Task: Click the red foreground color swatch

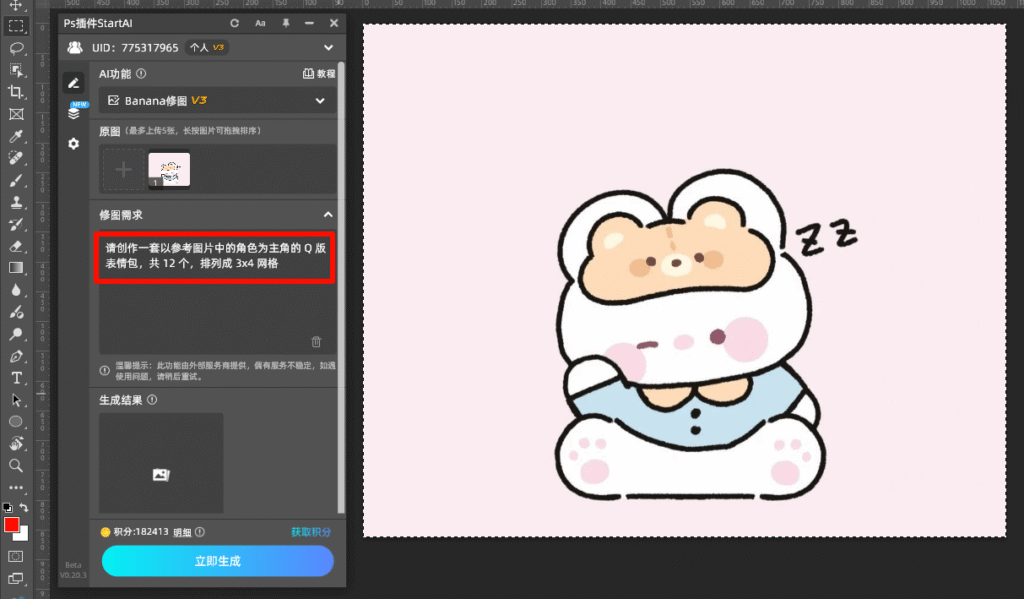Action: pyautogui.click(x=14, y=524)
